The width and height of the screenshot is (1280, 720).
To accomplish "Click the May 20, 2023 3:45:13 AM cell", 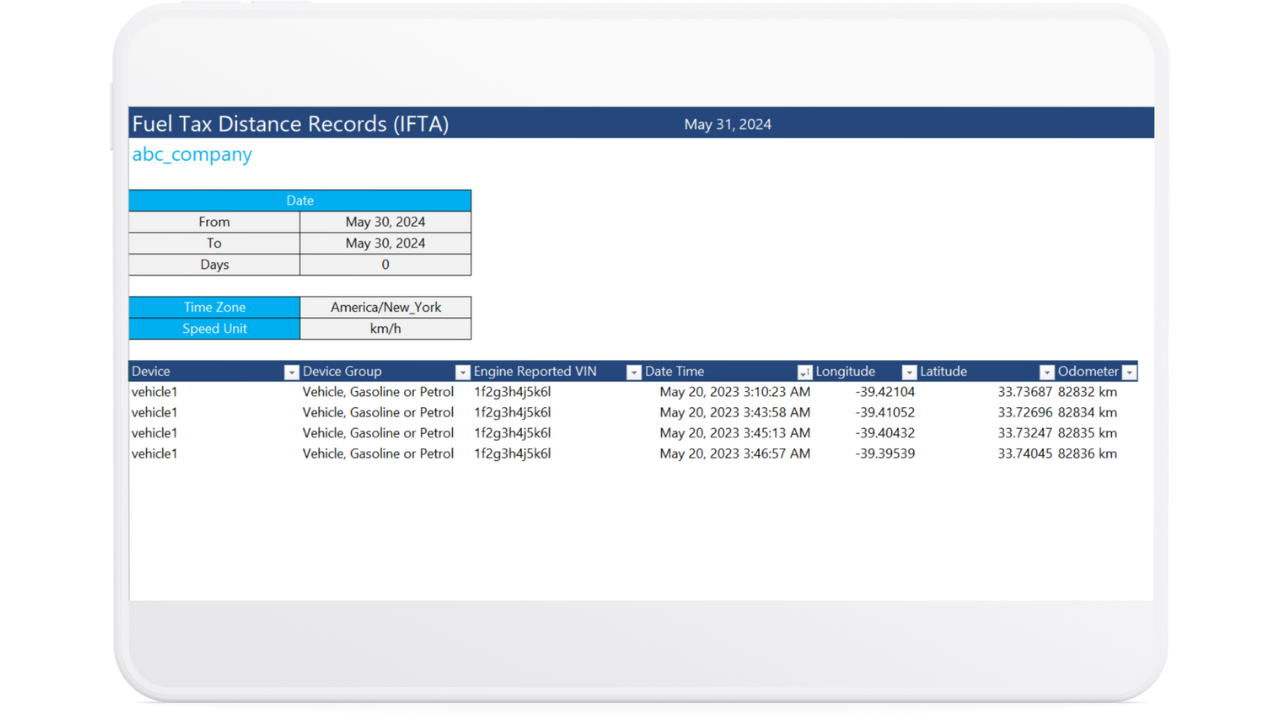I will point(735,433).
